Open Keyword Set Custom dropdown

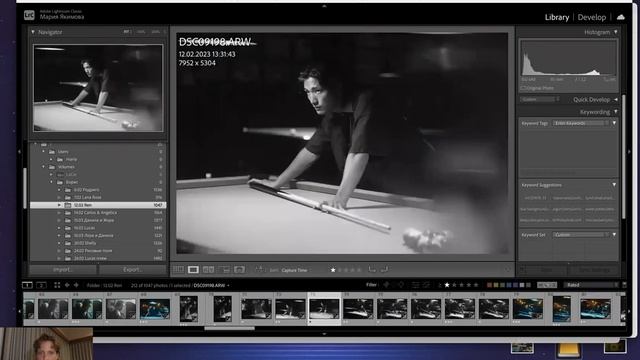coord(581,235)
